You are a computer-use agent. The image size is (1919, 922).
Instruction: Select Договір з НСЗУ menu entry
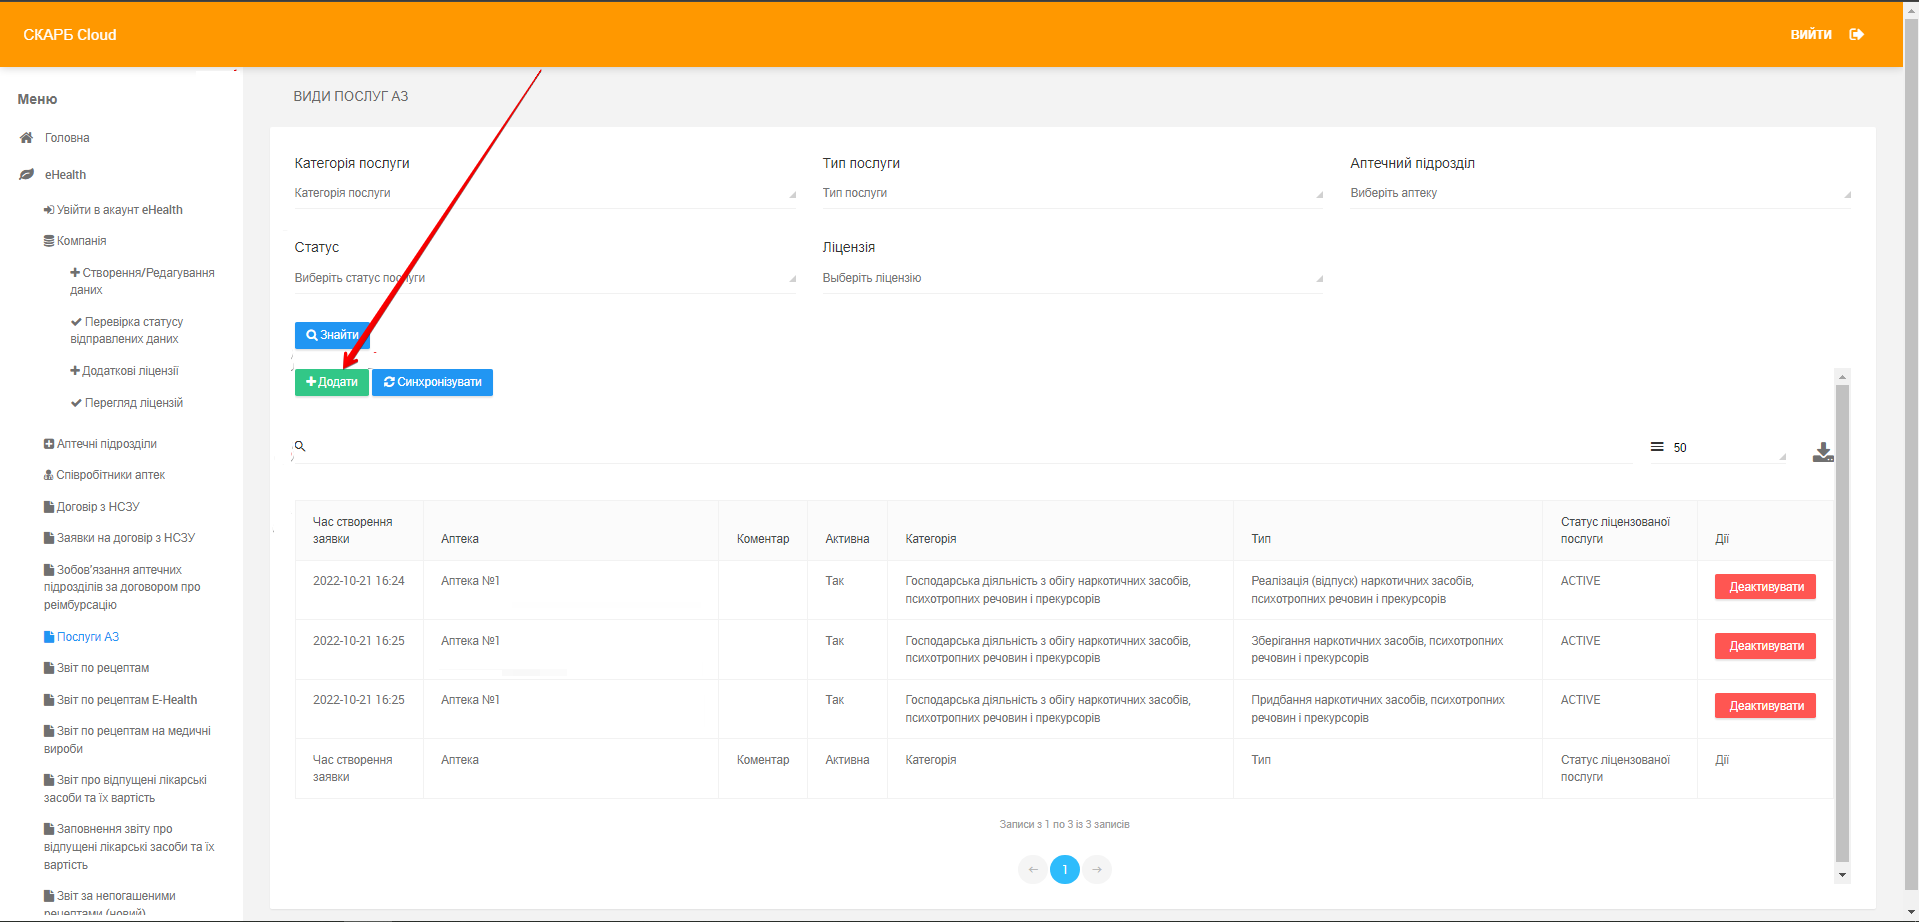[97, 507]
